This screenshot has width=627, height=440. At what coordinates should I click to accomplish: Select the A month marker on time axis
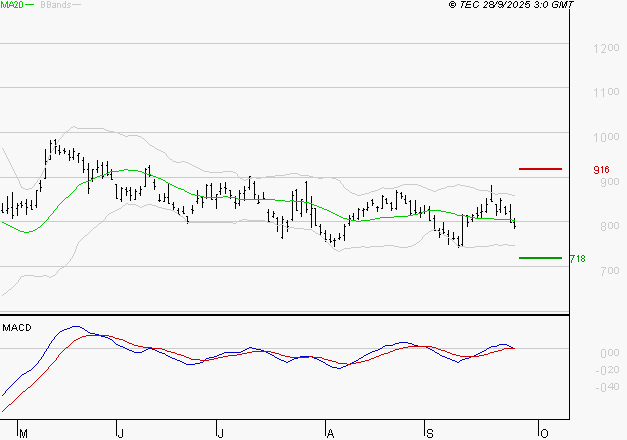click(x=330, y=432)
